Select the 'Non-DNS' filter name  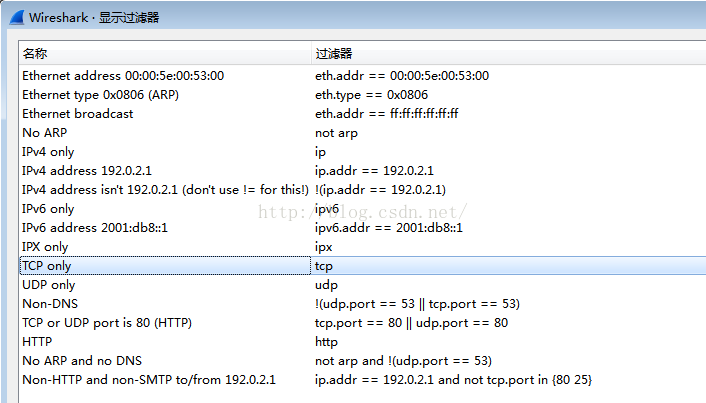click(50, 304)
